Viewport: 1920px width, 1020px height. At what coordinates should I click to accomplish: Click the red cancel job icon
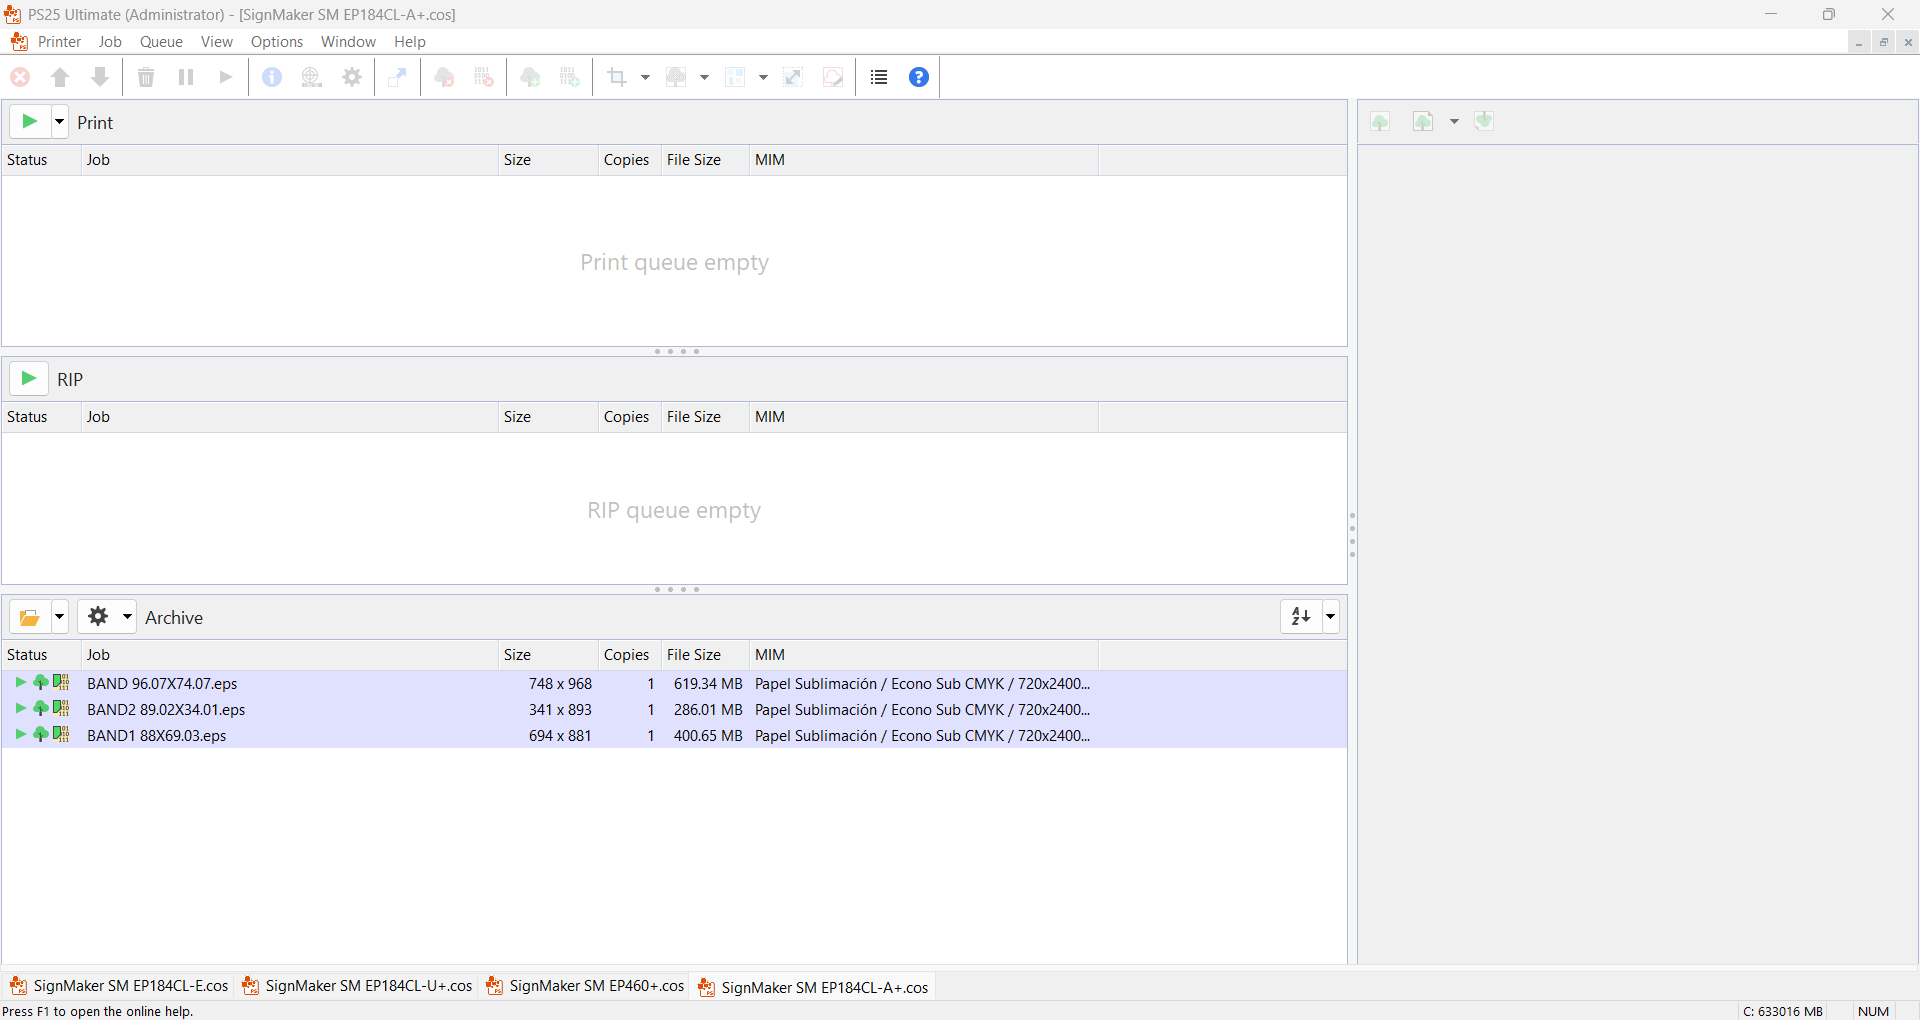point(20,77)
